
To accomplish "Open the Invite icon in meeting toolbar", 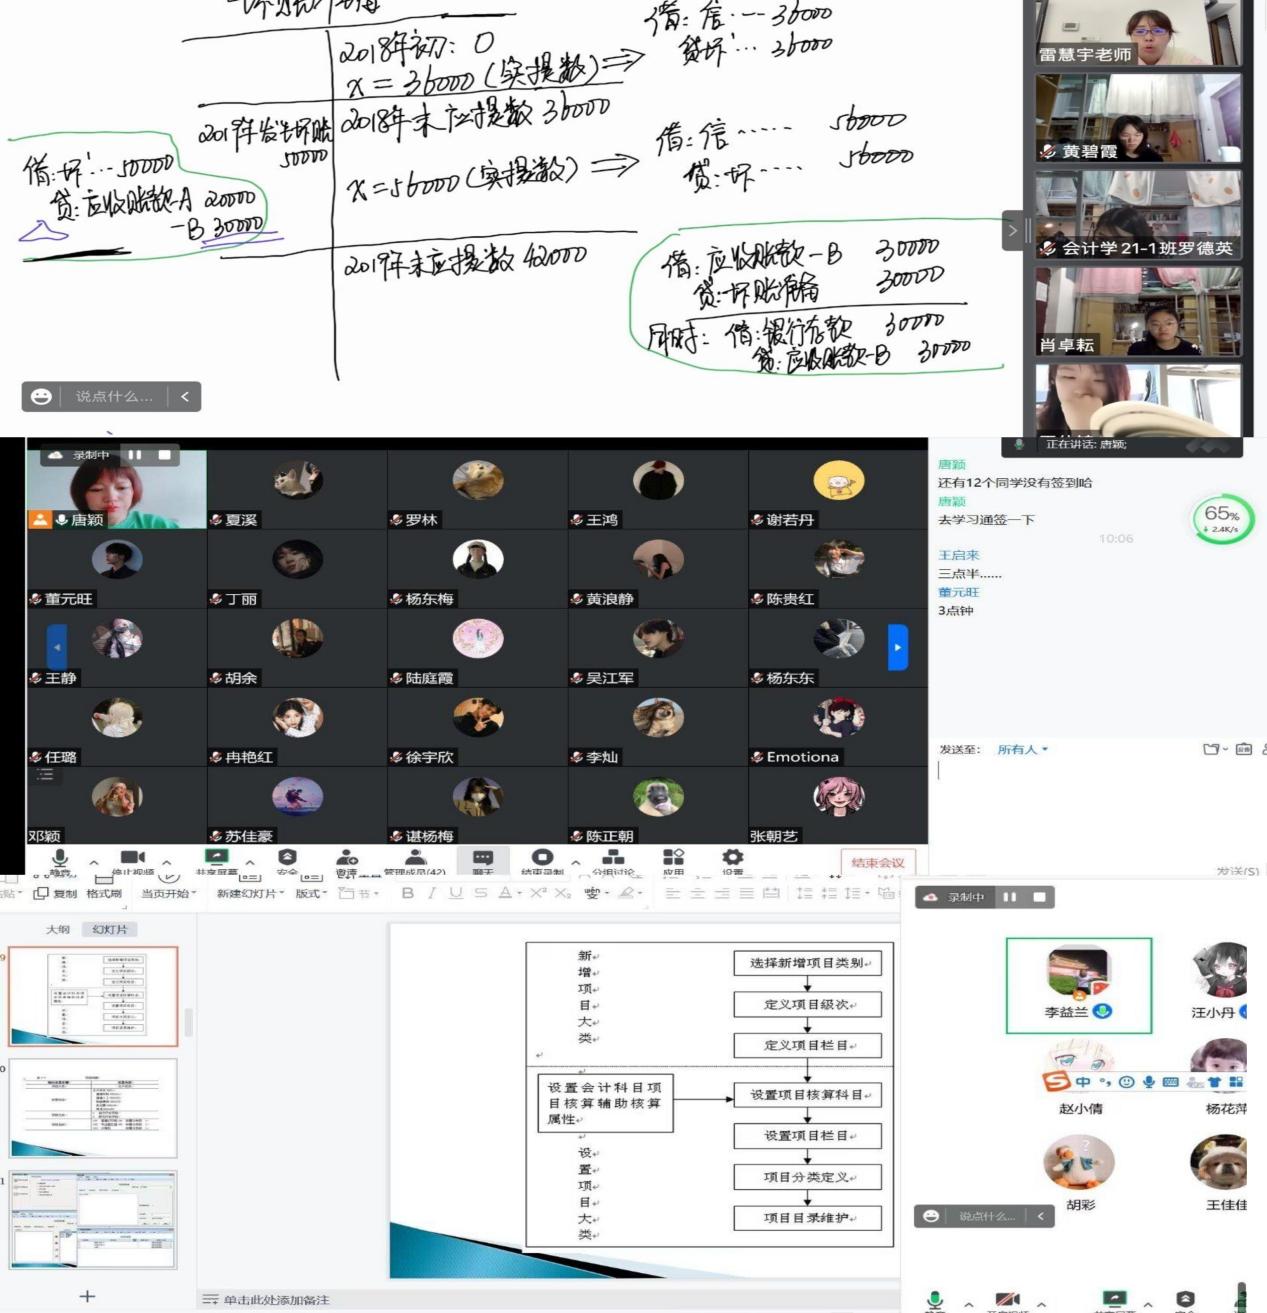I will point(347,857).
